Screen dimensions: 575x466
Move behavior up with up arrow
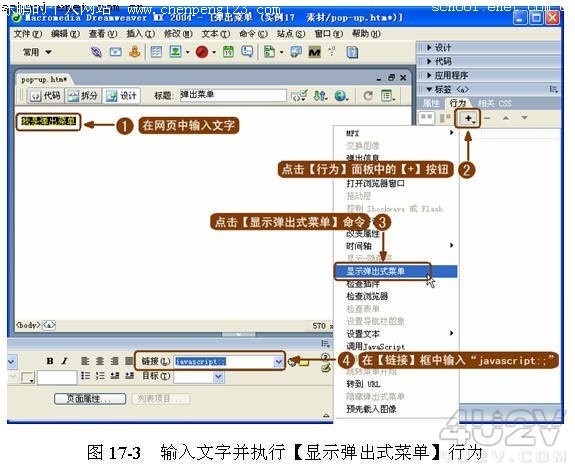[506, 118]
